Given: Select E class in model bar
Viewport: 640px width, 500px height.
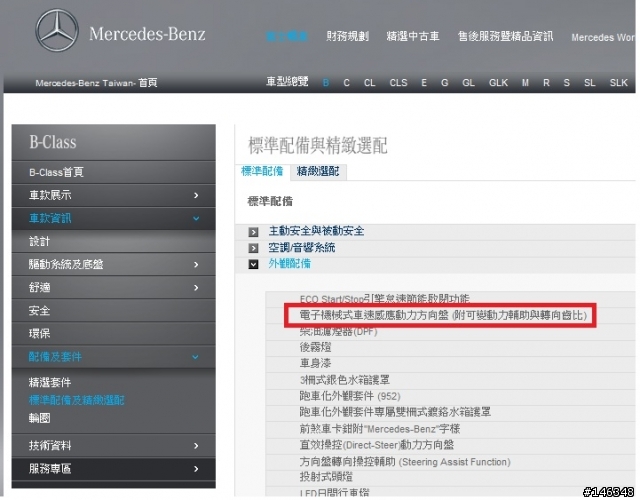Looking at the screenshot, I should (x=424, y=83).
